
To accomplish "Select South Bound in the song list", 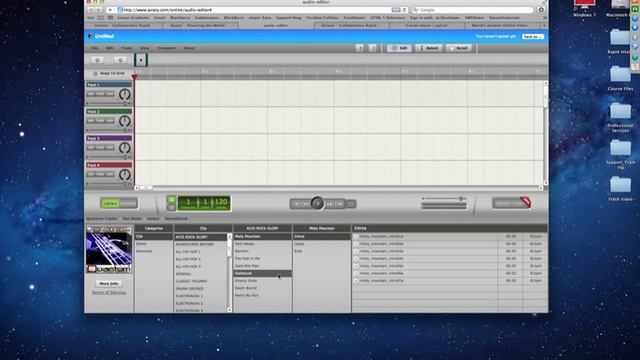I will click(246, 288).
